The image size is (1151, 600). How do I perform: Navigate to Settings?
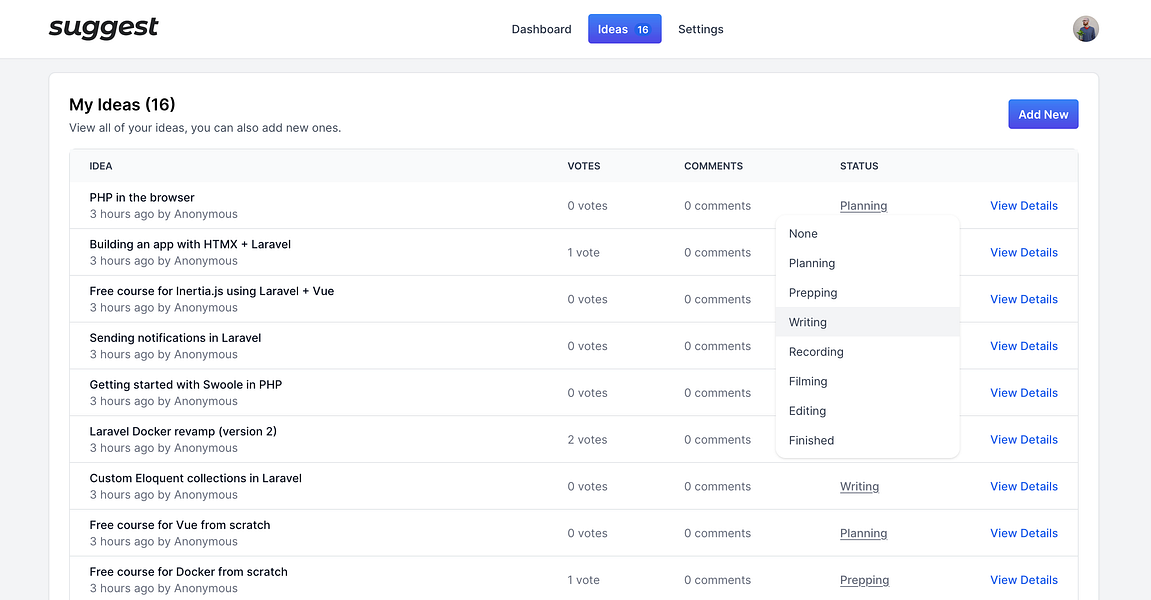pos(700,29)
